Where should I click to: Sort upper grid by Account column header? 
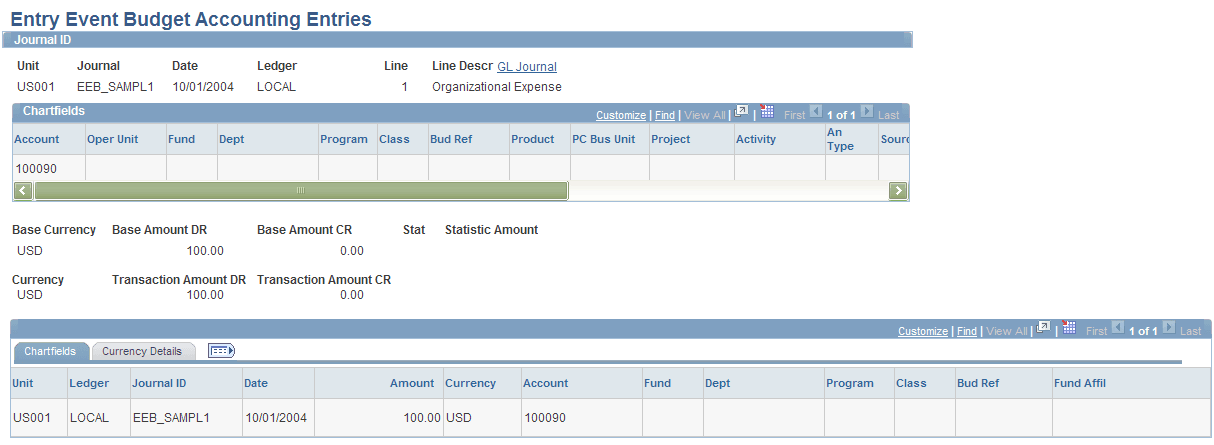point(37,139)
